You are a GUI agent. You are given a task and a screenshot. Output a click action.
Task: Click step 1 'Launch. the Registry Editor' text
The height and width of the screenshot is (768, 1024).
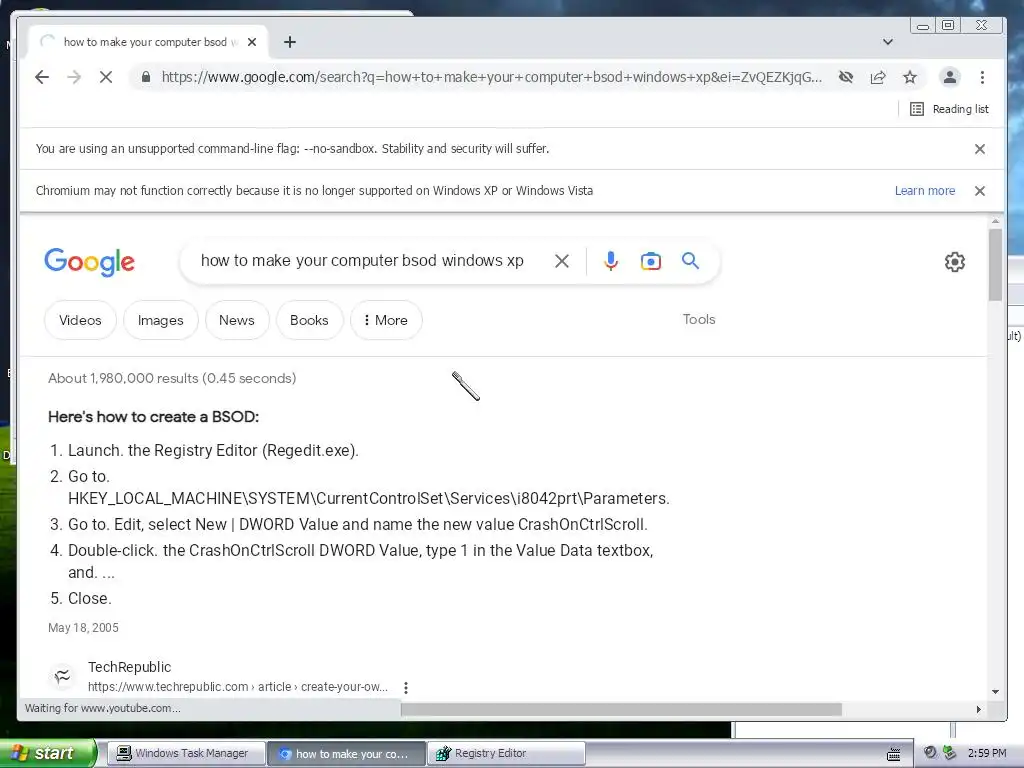tap(213, 451)
